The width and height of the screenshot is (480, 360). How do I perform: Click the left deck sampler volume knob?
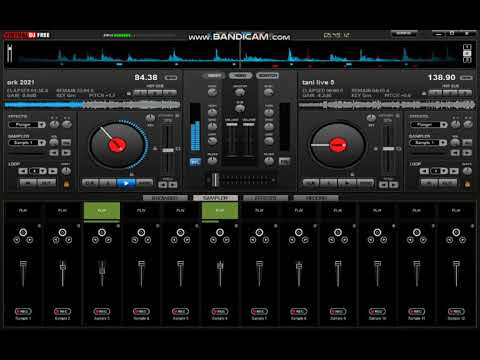[x=54, y=142]
